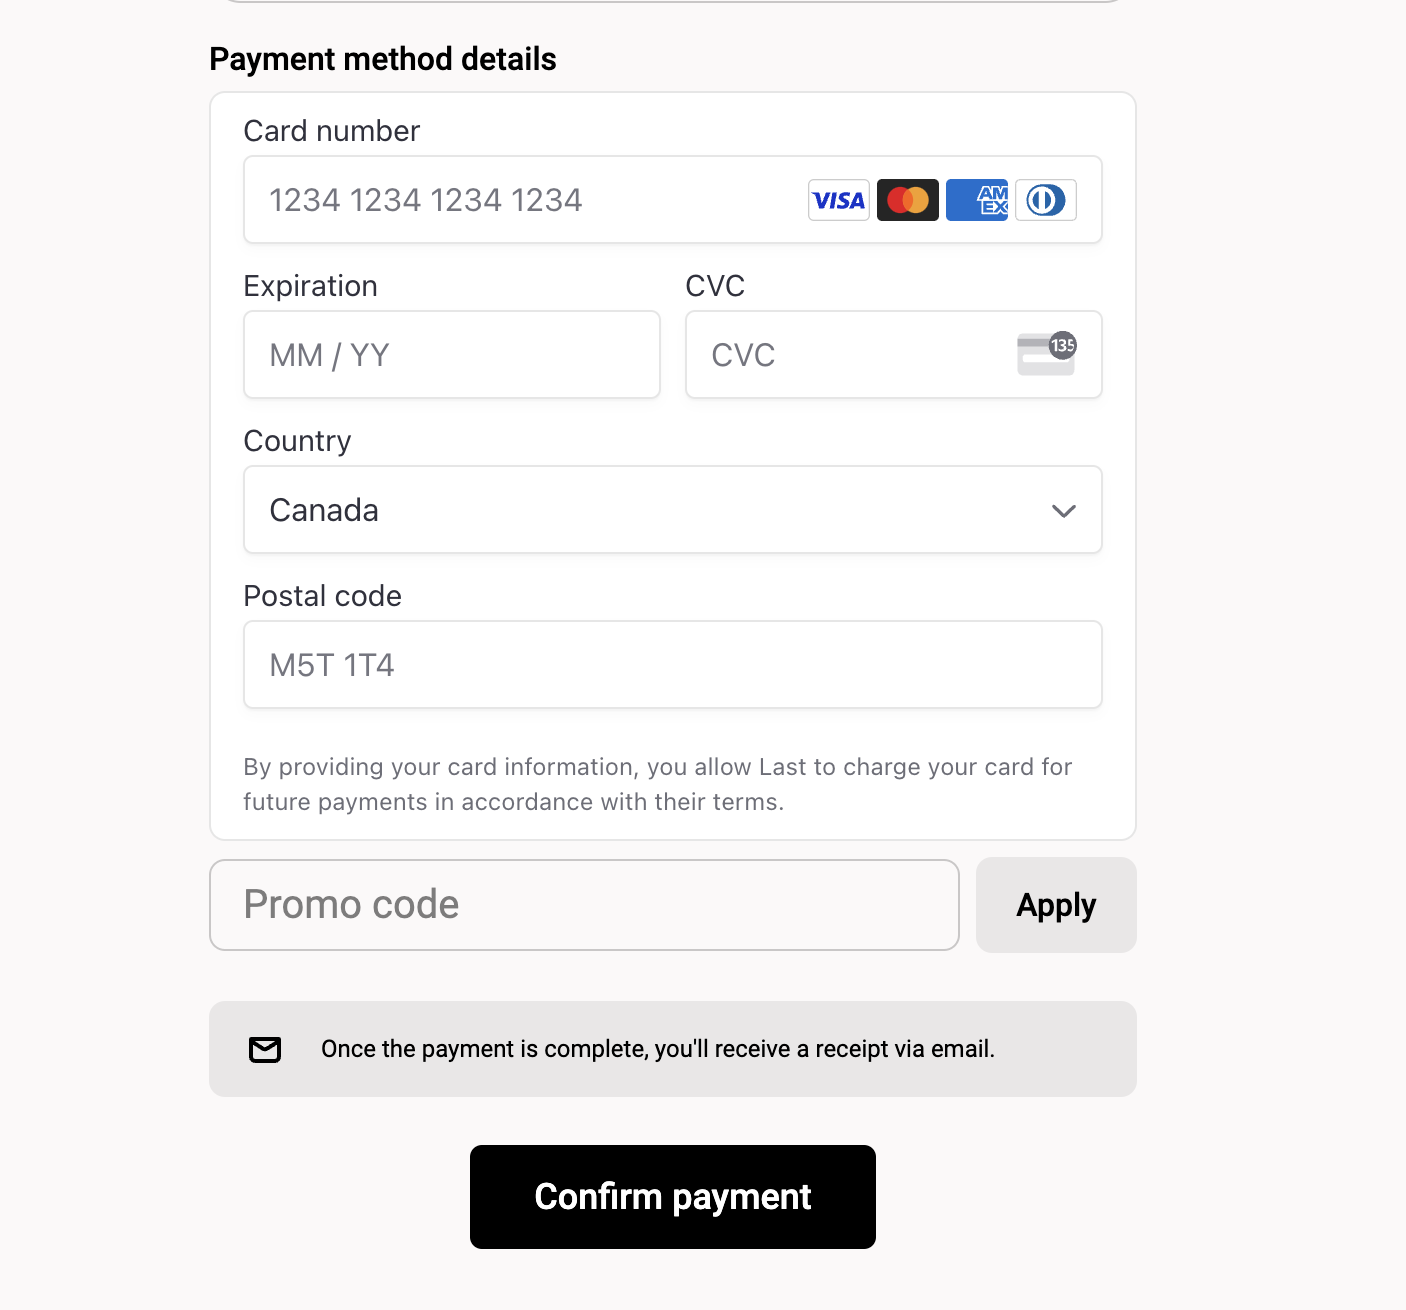Viewport: 1406px width, 1310px height.
Task: Click the Expiration label text
Action: point(311,286)
